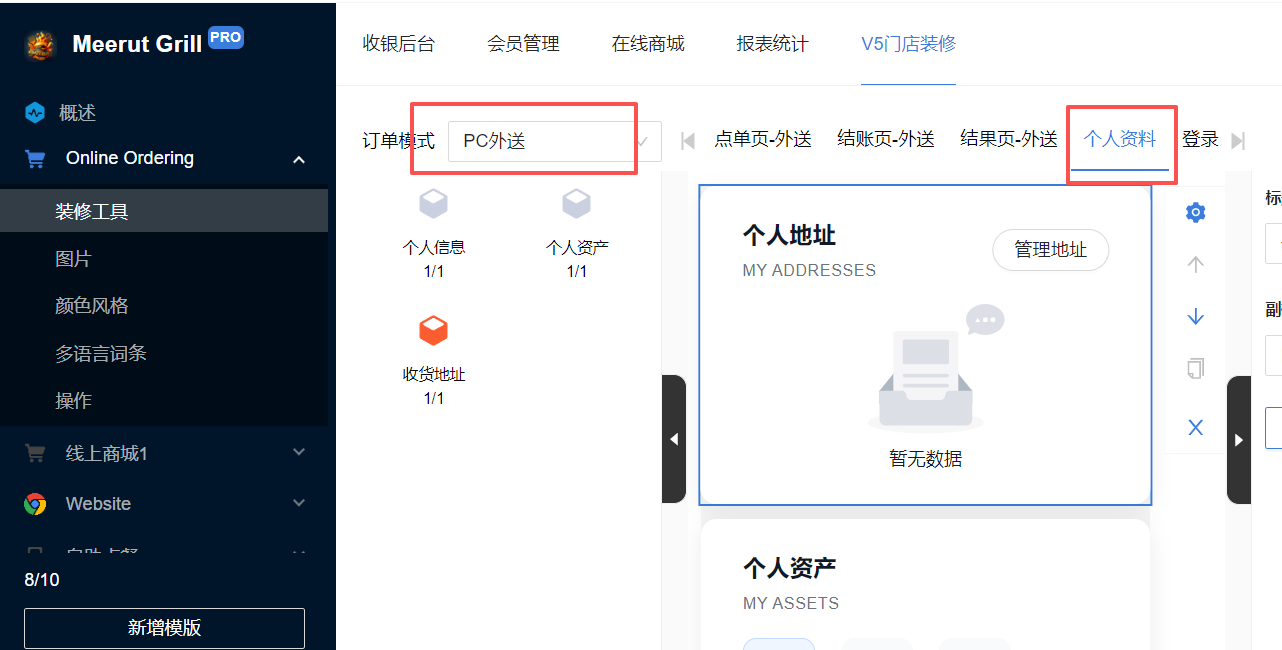Expand the 线上商城1 sidebar section
Image resolution: width=1282 pixels, height=650 pixels.
(x=298, y=453)
